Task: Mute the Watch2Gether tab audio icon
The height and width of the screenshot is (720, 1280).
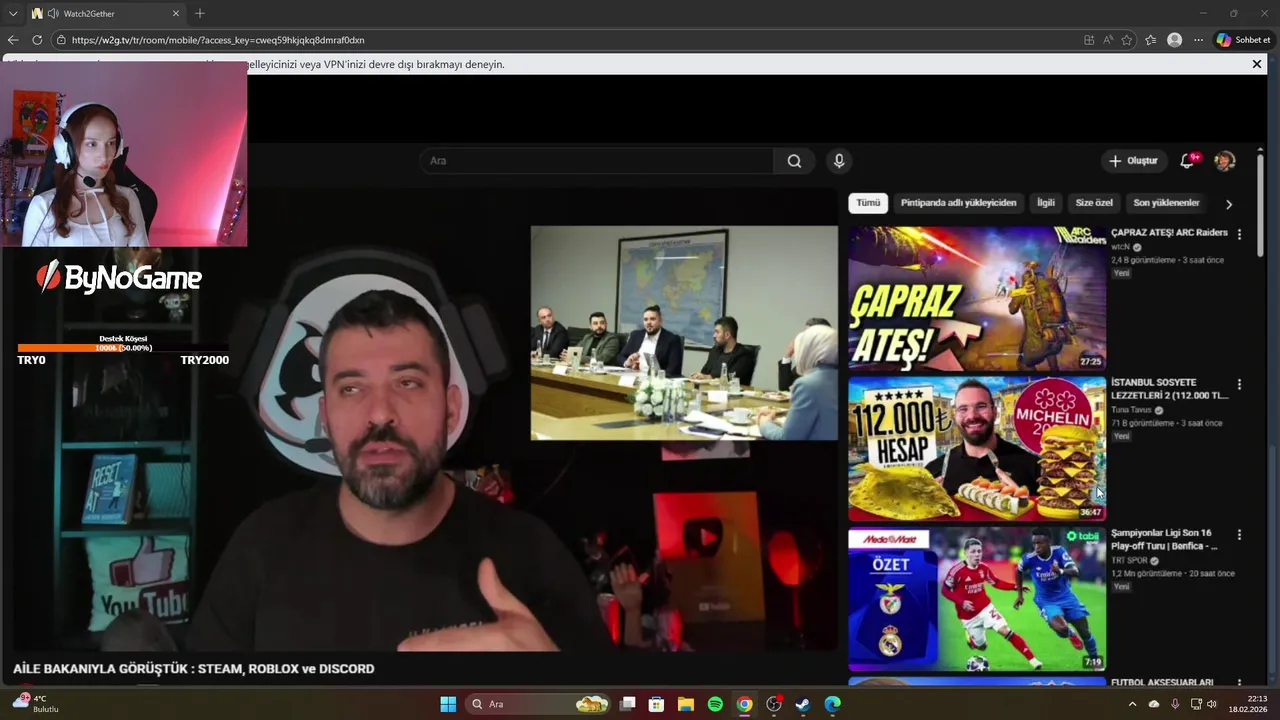Action: click(x=52, y=14)
